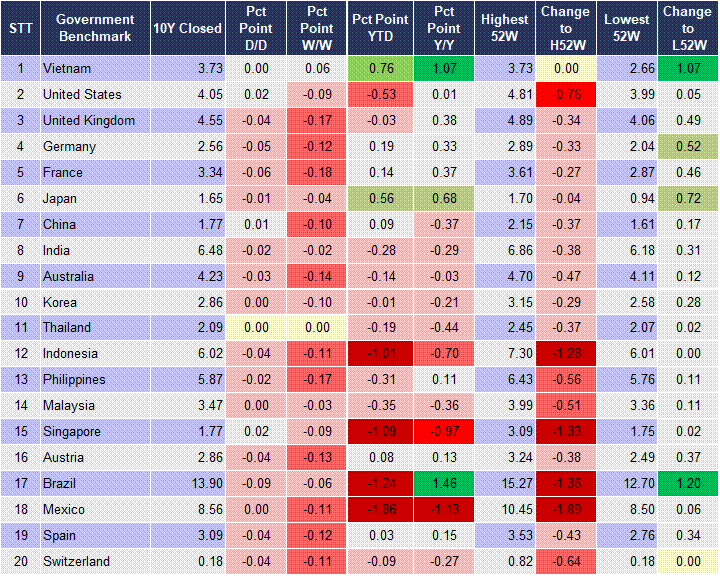Click row number 10 for Korea
This screenshot has height=576, width=720.
(x=20, y=302)
